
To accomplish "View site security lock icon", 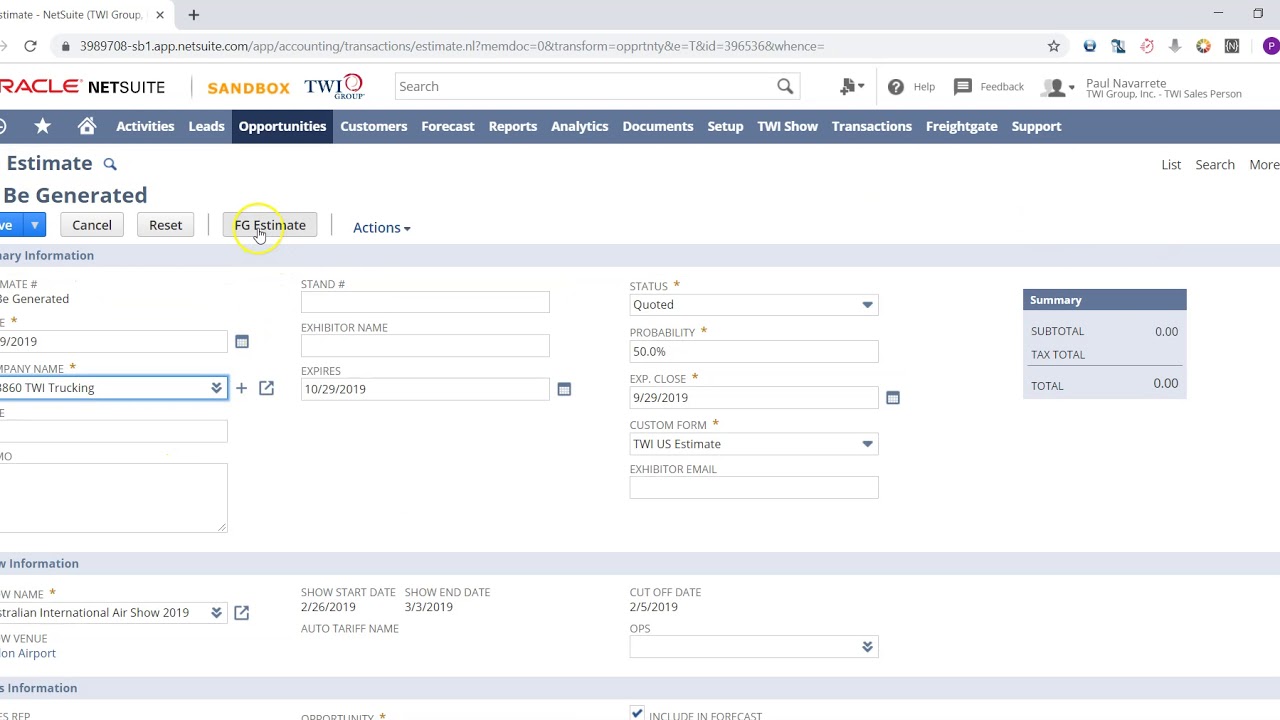I will (65, 46).
